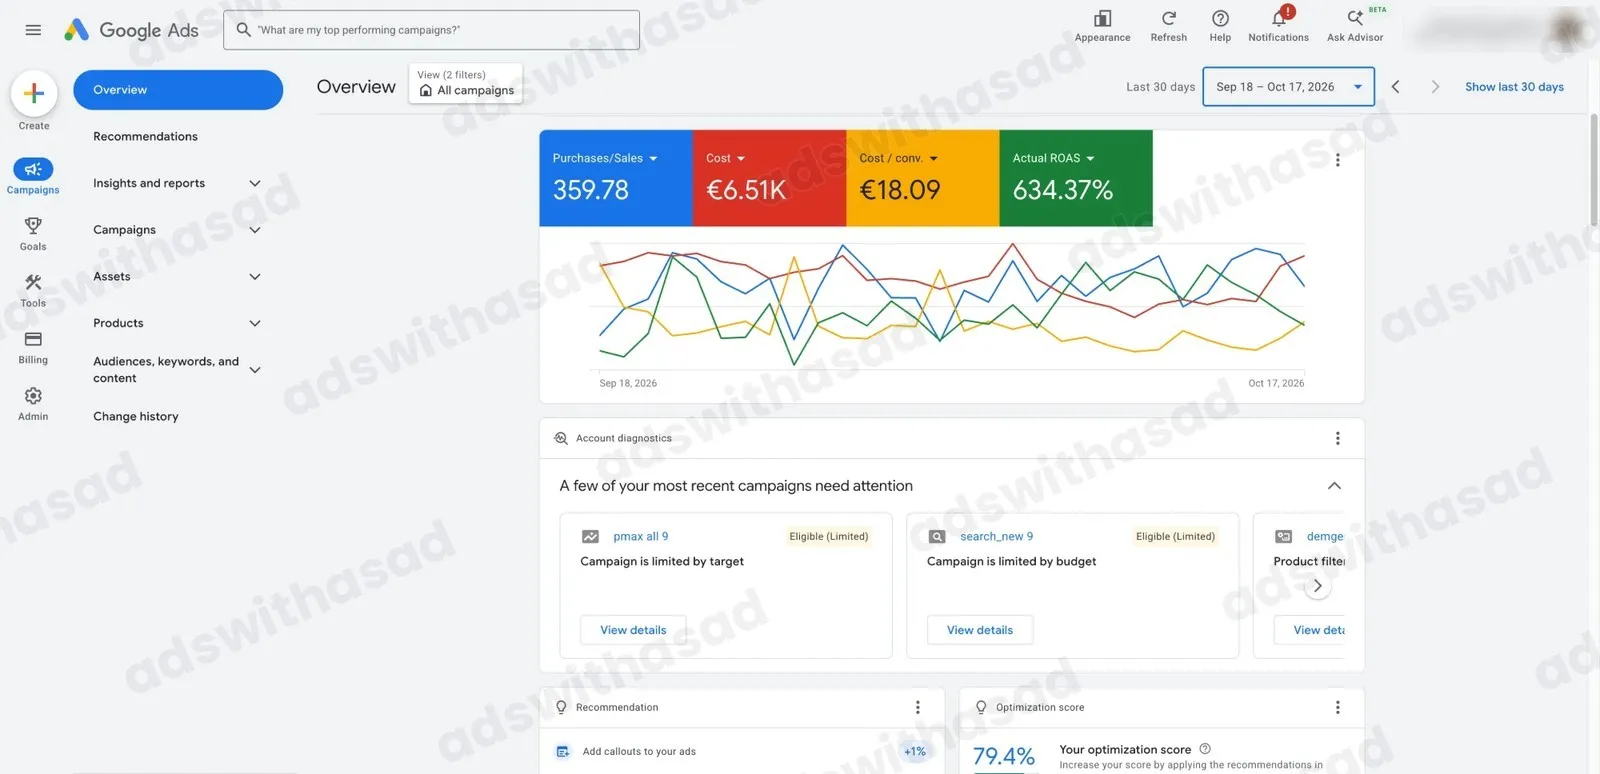Click the Google Ads logo
This screenshot has width=1600, height=774.
click(131, 30)
